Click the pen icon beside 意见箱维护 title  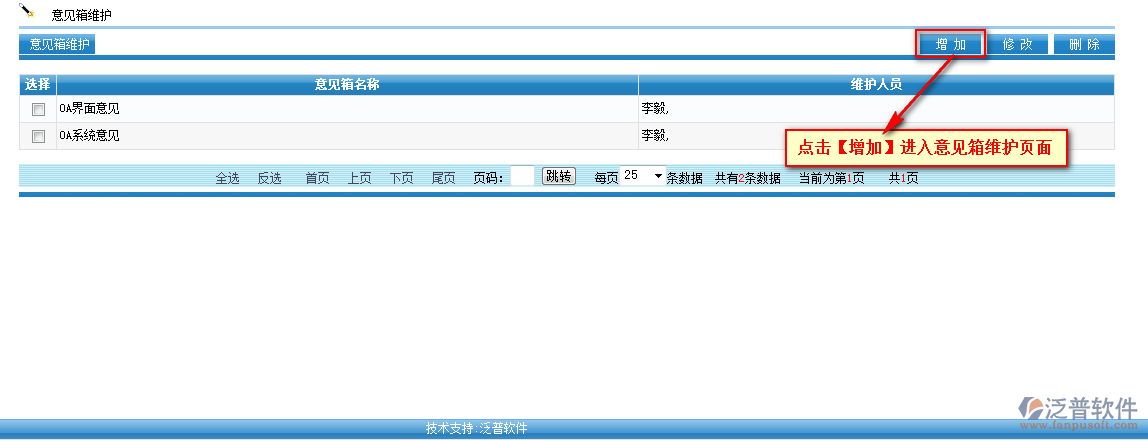[28, 11]
